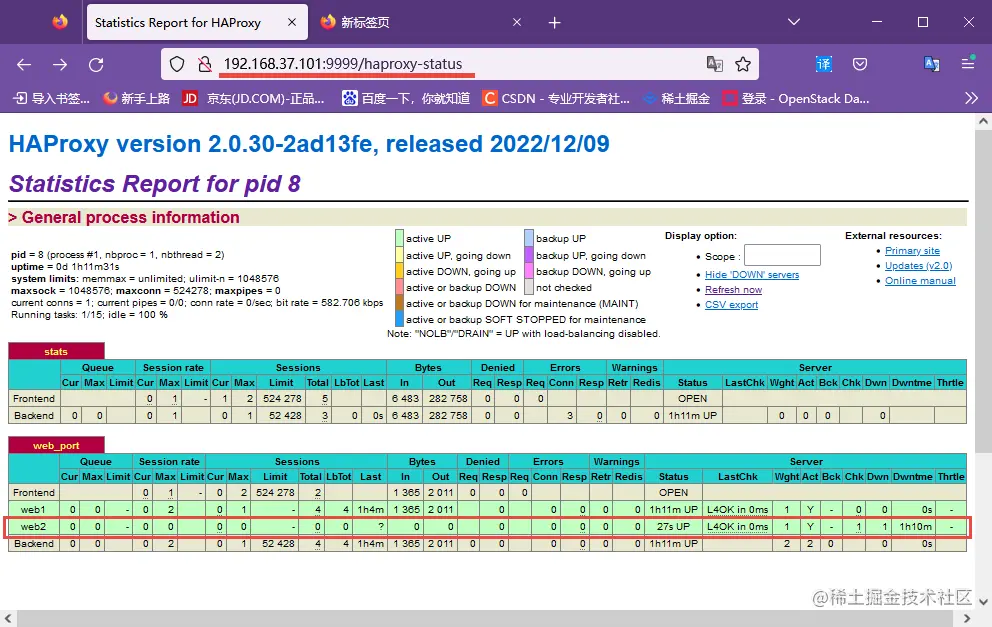Open the OpenStack Dashboard login bookmark
Image resolution: width=992 pixels, height=627 pixels.
(x=796, y=98)
